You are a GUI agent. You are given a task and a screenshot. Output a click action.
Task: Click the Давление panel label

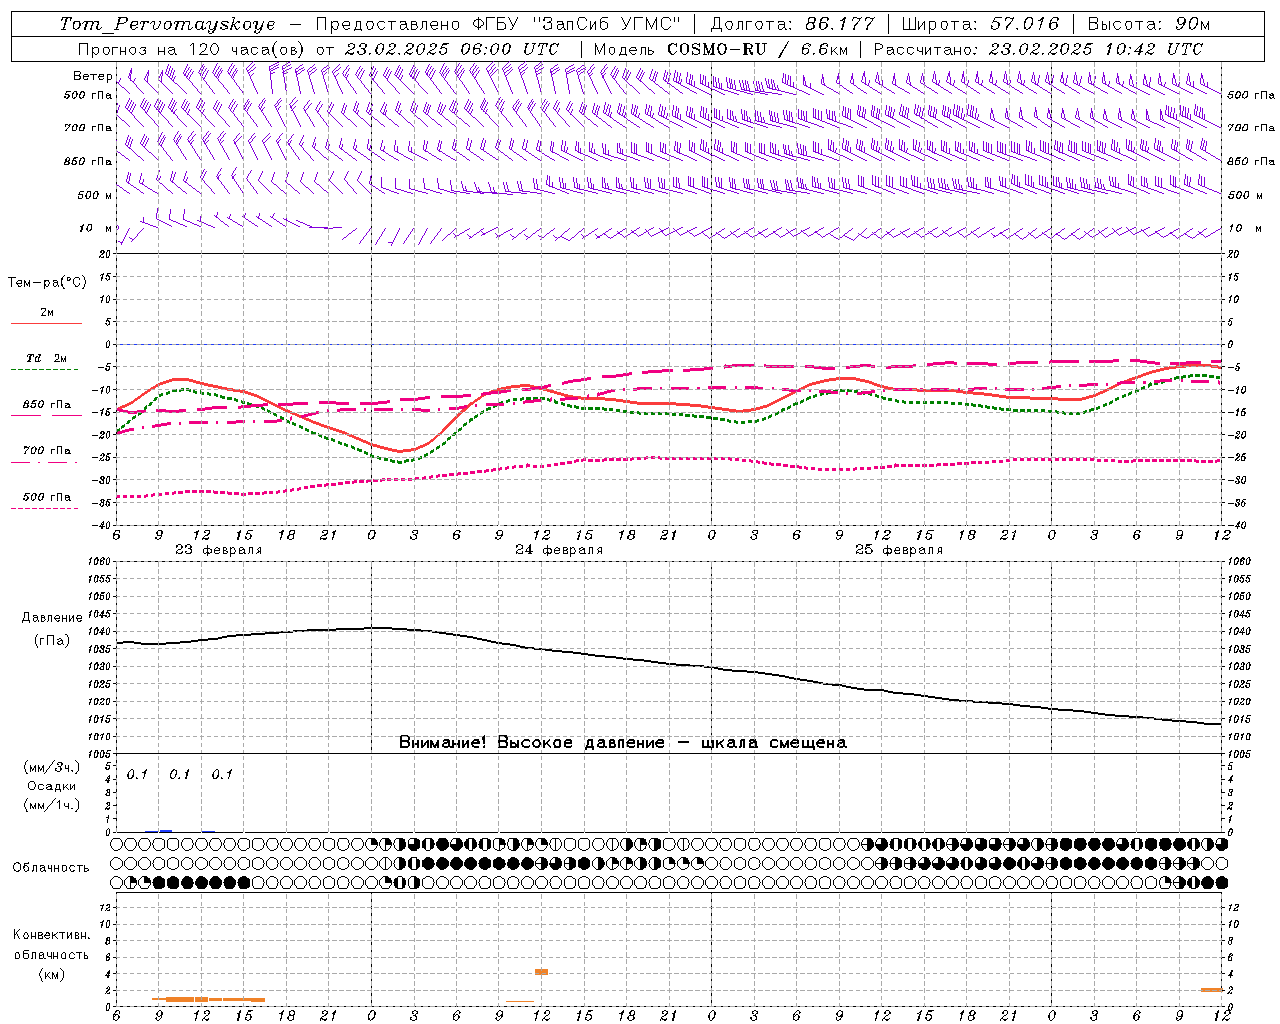pyautogui.click(x=52, y=618)
